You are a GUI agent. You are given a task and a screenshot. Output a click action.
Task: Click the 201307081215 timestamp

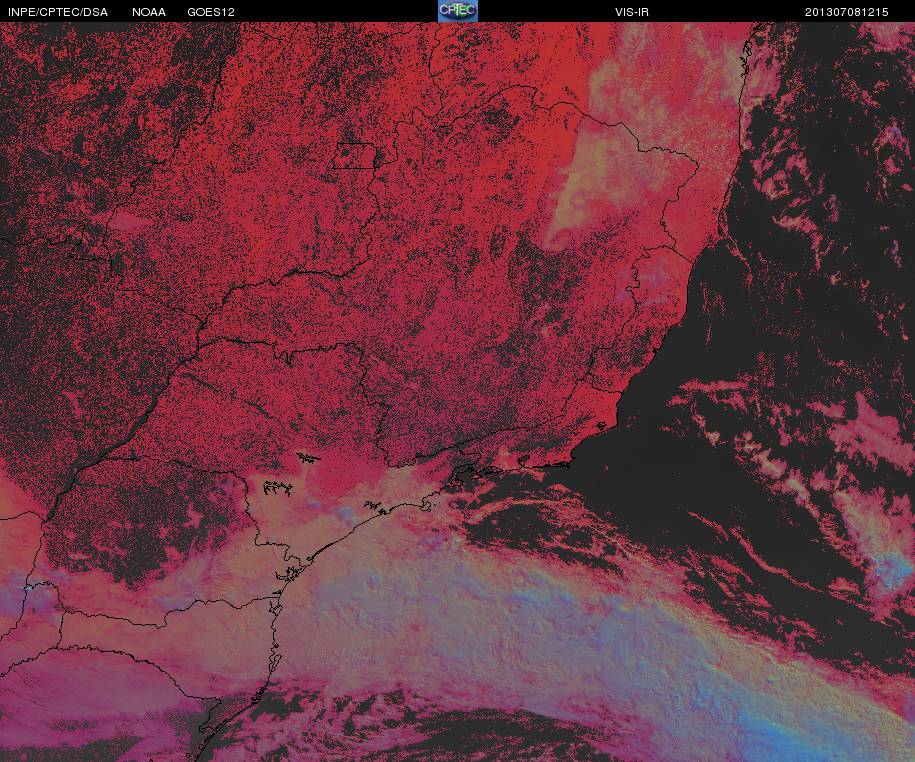[x=847, y=12]
